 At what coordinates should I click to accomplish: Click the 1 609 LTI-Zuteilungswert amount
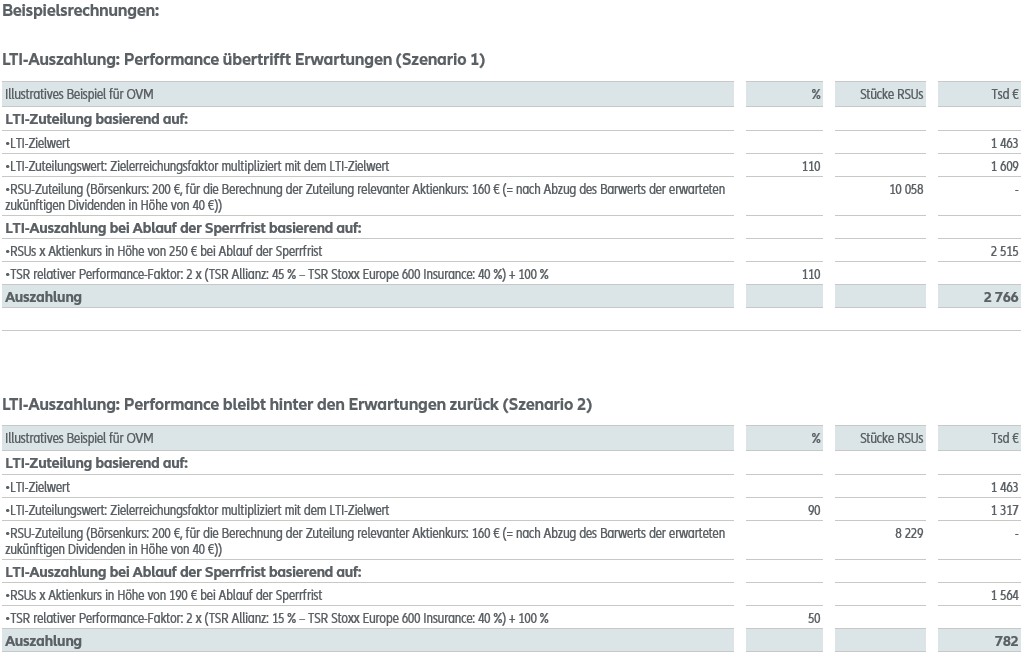click(1004, 167)
